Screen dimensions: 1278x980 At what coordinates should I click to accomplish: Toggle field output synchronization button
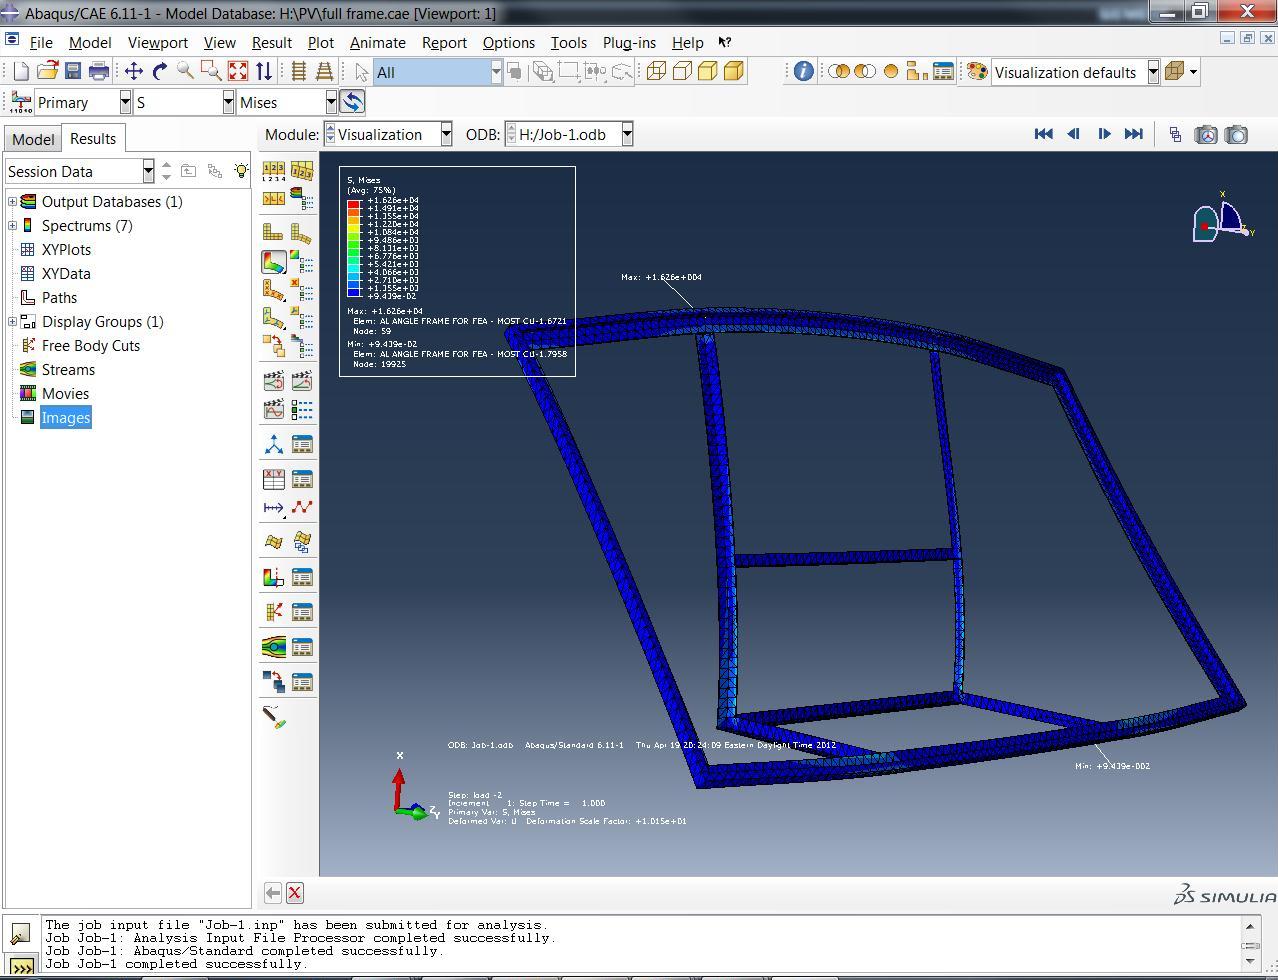(x=352, y=102)
